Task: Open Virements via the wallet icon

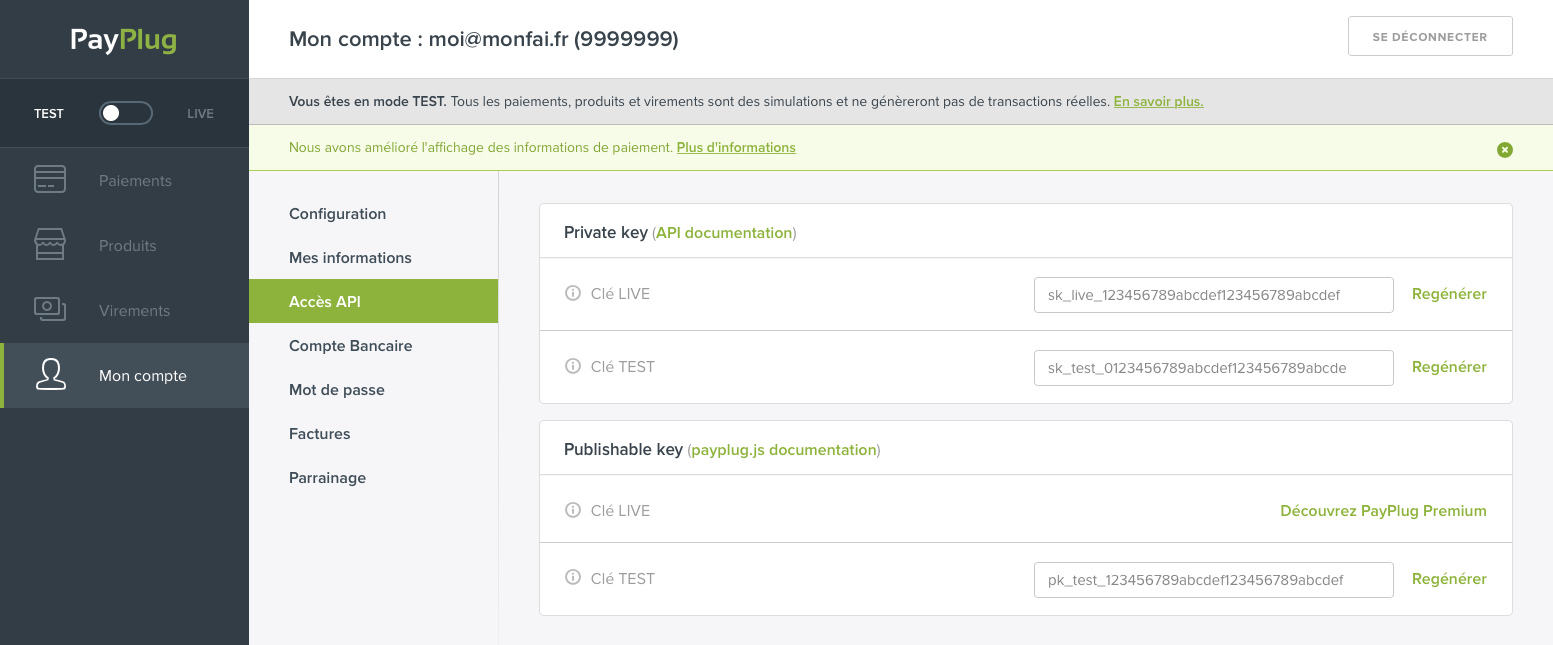Action: pos(50,310)
